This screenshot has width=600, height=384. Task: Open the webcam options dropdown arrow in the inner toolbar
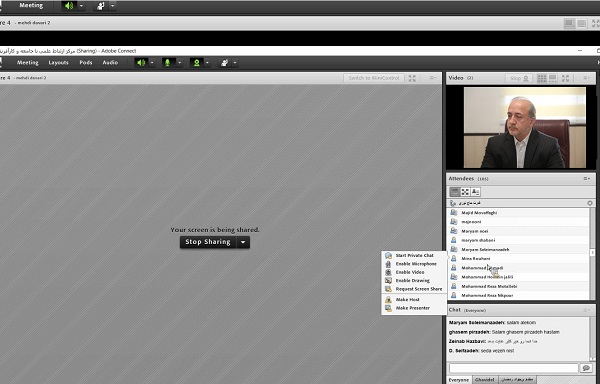pos(207,63)
